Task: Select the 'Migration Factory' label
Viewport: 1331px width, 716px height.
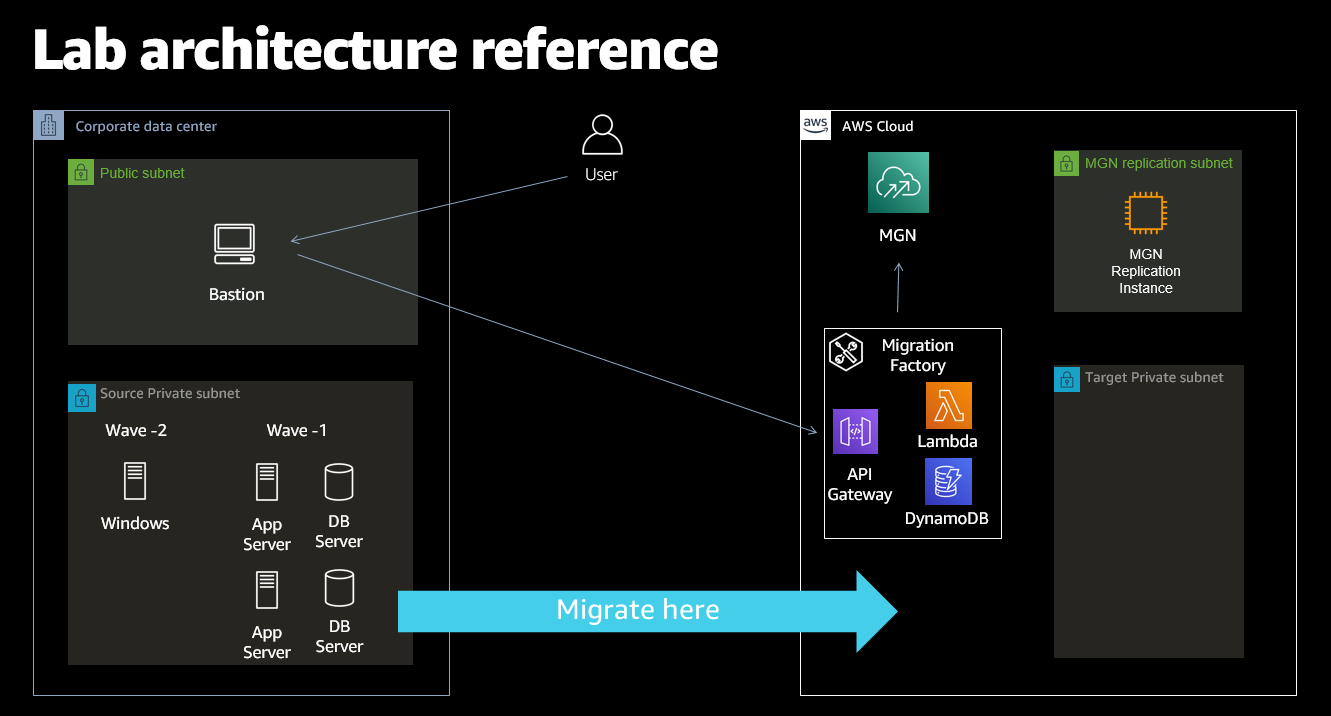Action: [x=918, y=355]
